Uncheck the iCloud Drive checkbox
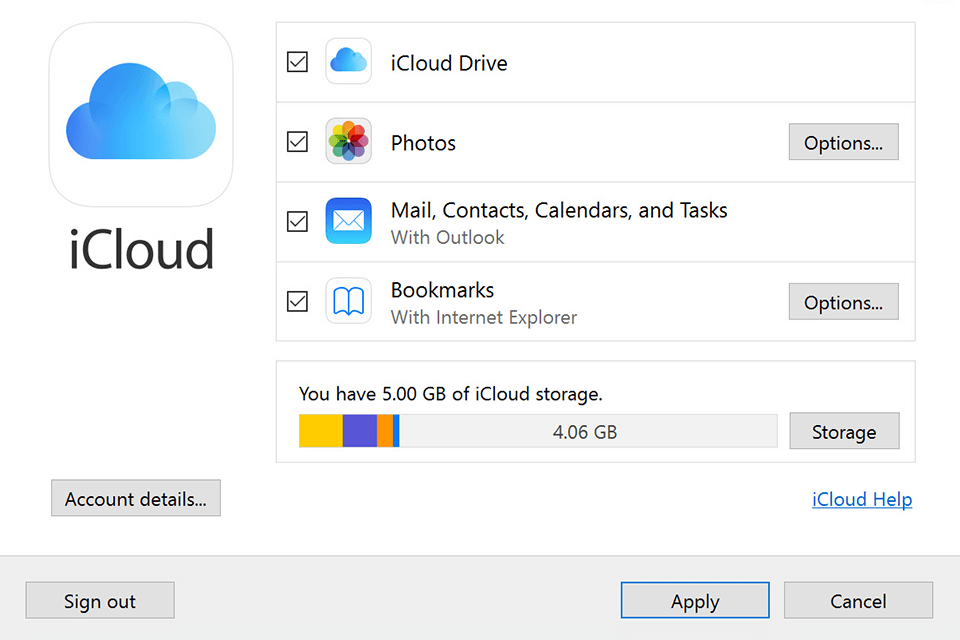 tap(297, 62)
